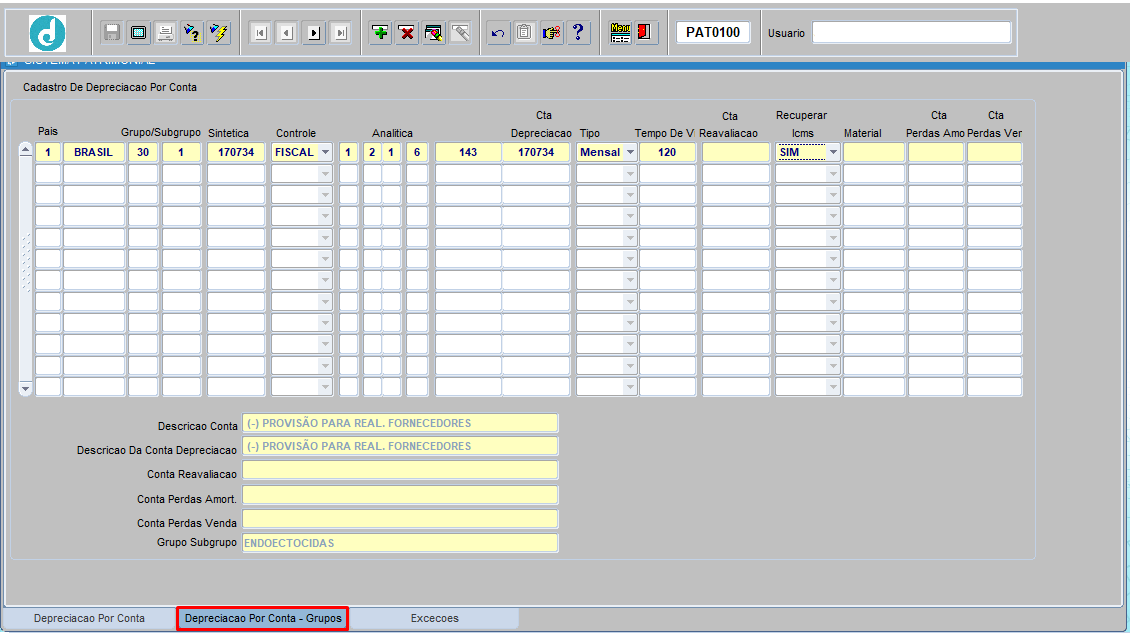This screenshot has height=633, width=1130.
Task: Go to the first record
Action: pos(260,33)
